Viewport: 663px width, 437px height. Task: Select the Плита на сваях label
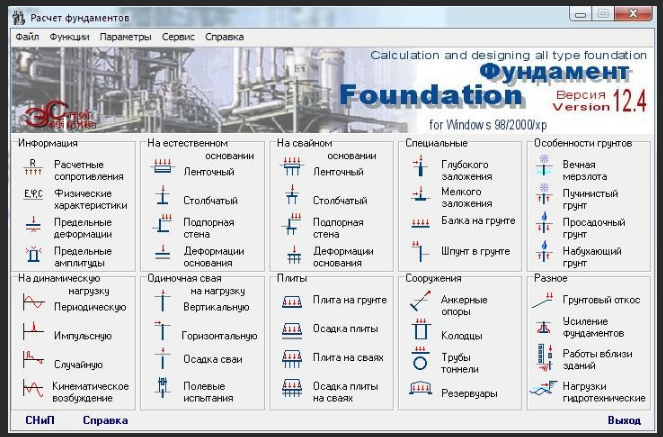pos(348,358)
